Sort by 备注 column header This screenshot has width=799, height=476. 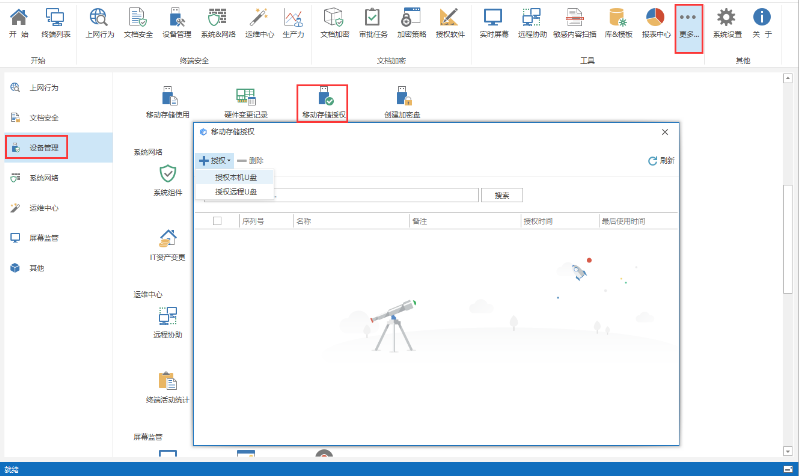pyautogui.click(x=466, y=221)
